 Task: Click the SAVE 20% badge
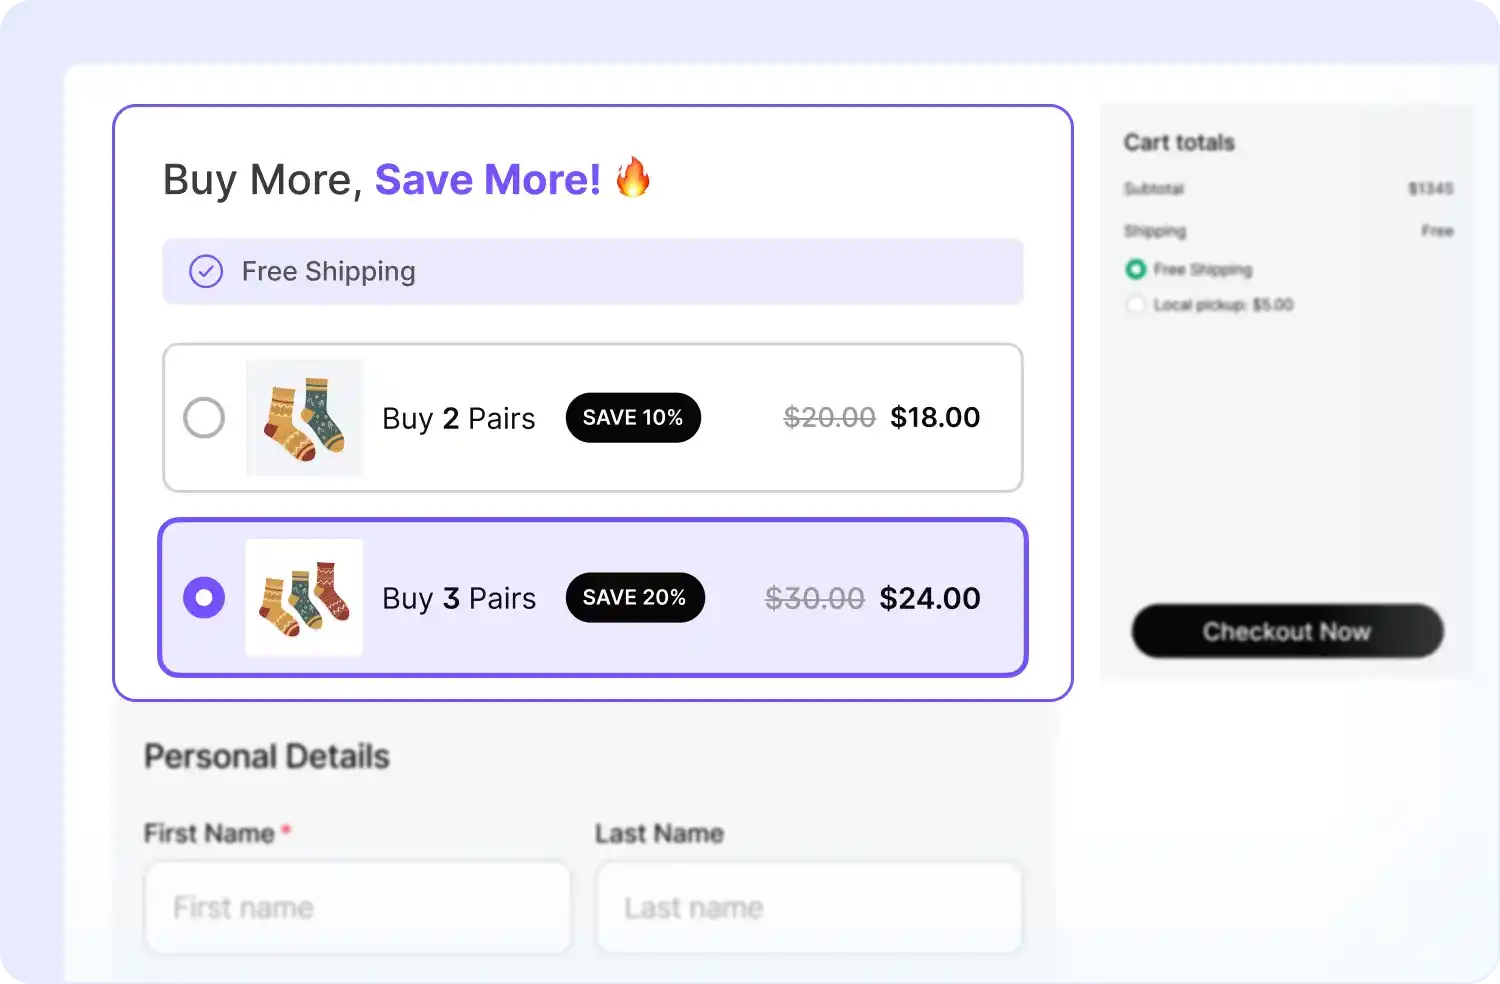[x=635, y=597]
